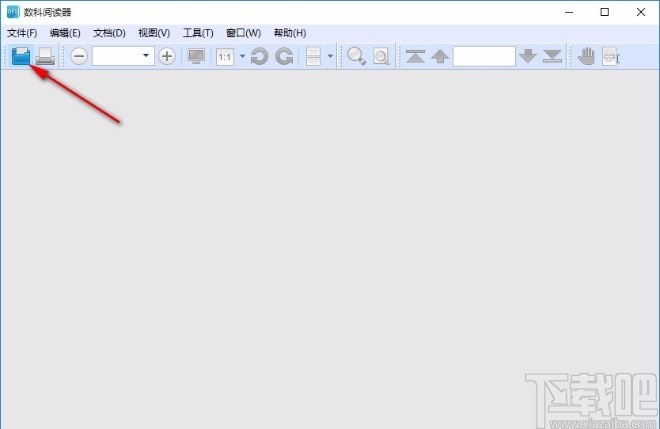Image resolution: width=660 pixels, height=429 pixels.
Task: Click the 数科阅读器 app icon in title bar
Action: [x=13, y=12]
